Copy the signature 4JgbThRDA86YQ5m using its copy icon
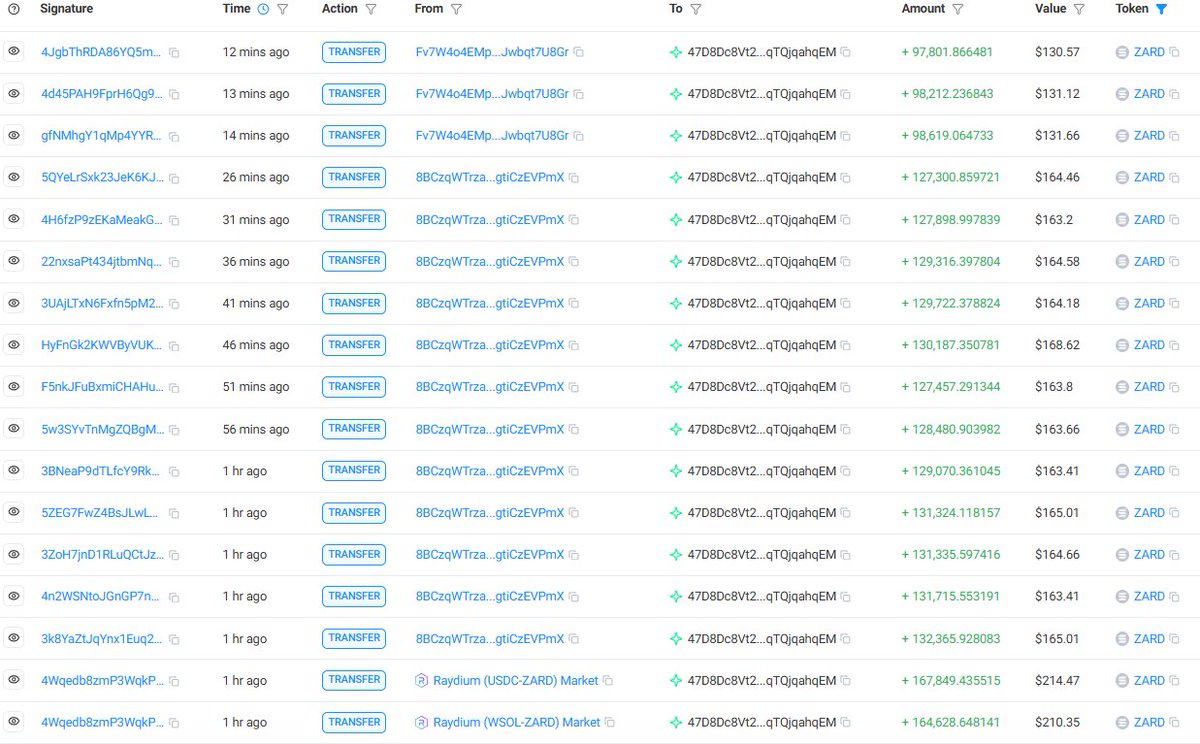Screen dimensions: 1200x744 point(174,52)
